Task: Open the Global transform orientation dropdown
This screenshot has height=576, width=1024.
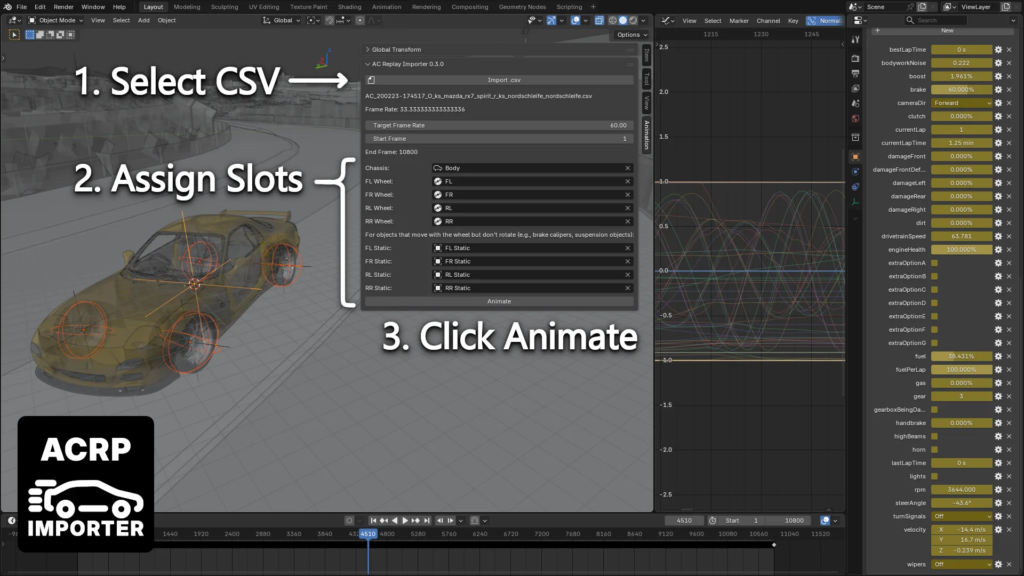Action: coord(281,20)
